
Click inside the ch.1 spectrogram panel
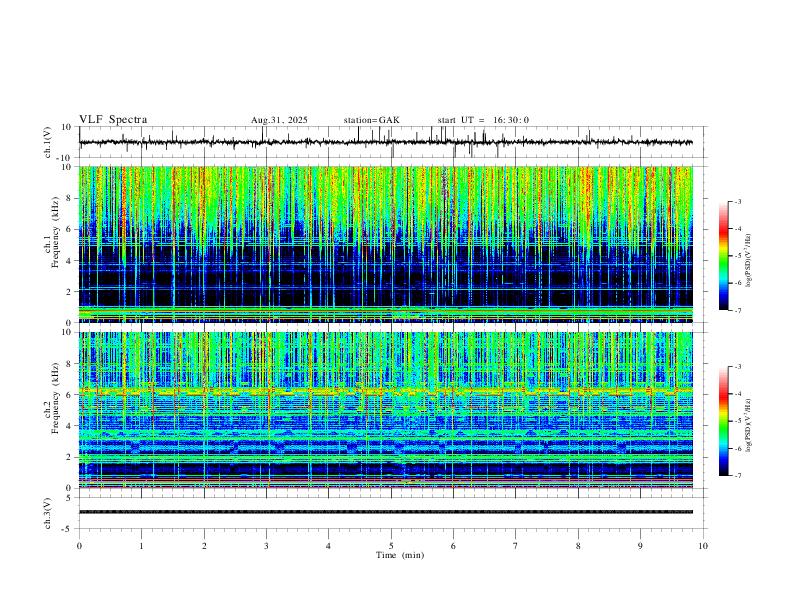tap(386, 244)
